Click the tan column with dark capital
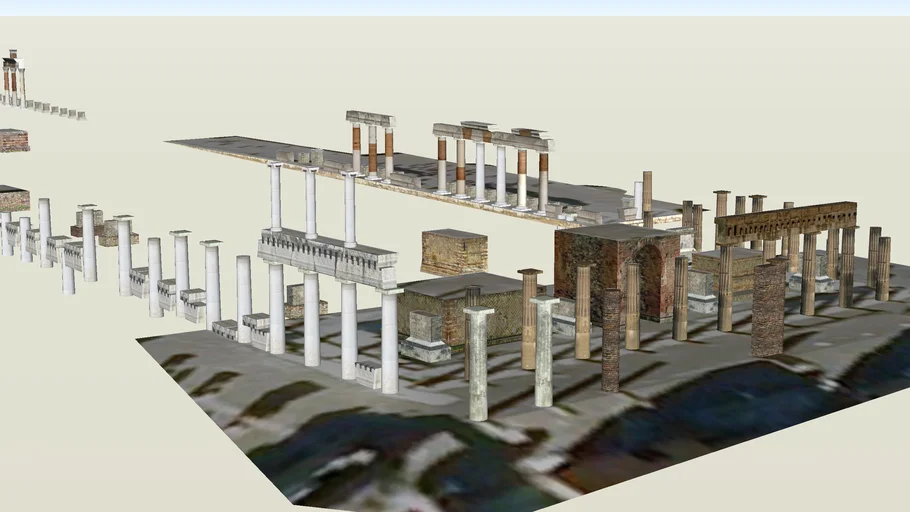The image size is (910, 512). [x=528, y=318]
